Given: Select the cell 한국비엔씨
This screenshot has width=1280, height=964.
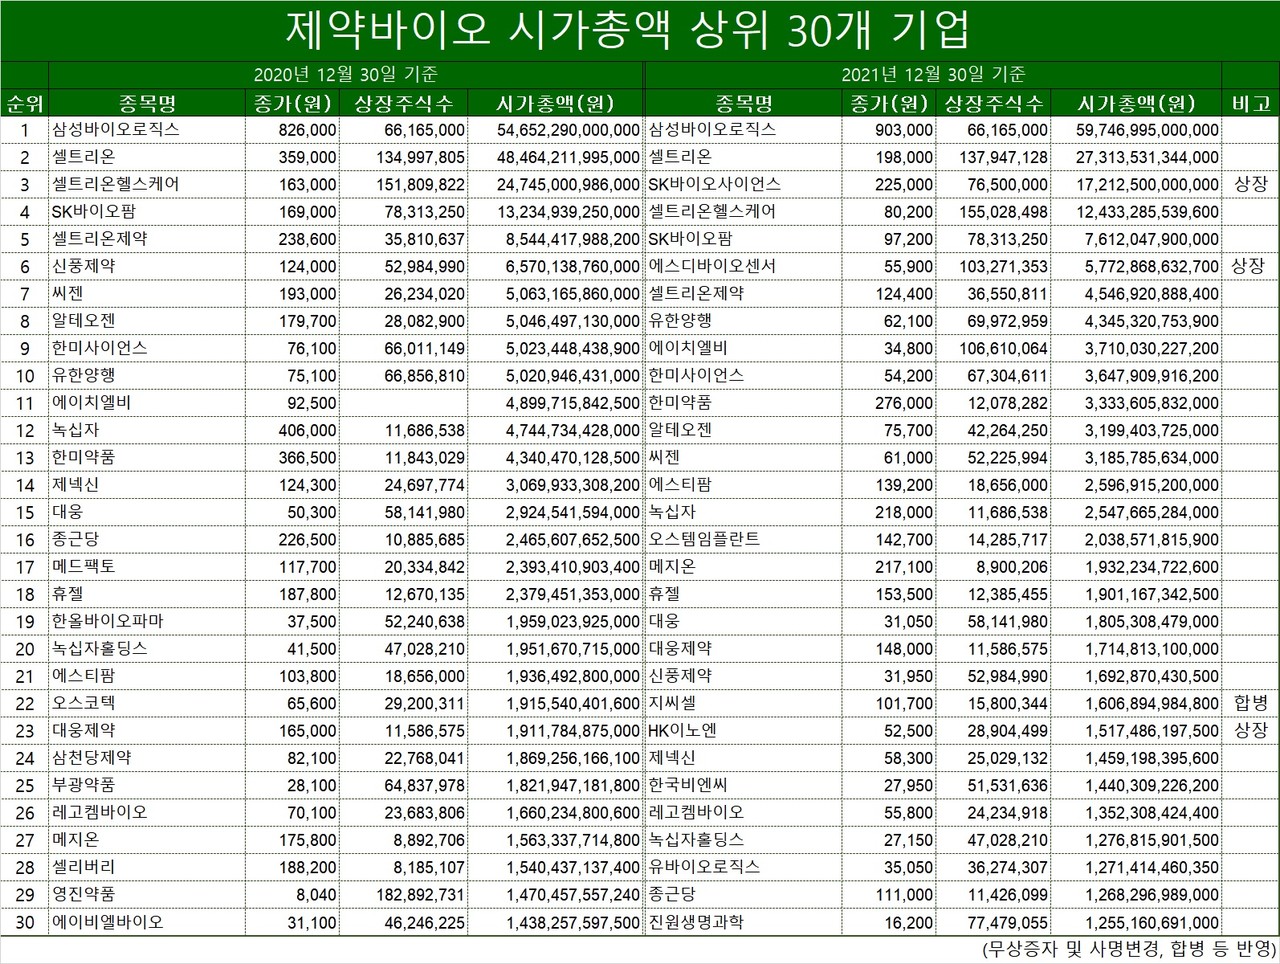Looking at the screenshot, I should point(688,784).
